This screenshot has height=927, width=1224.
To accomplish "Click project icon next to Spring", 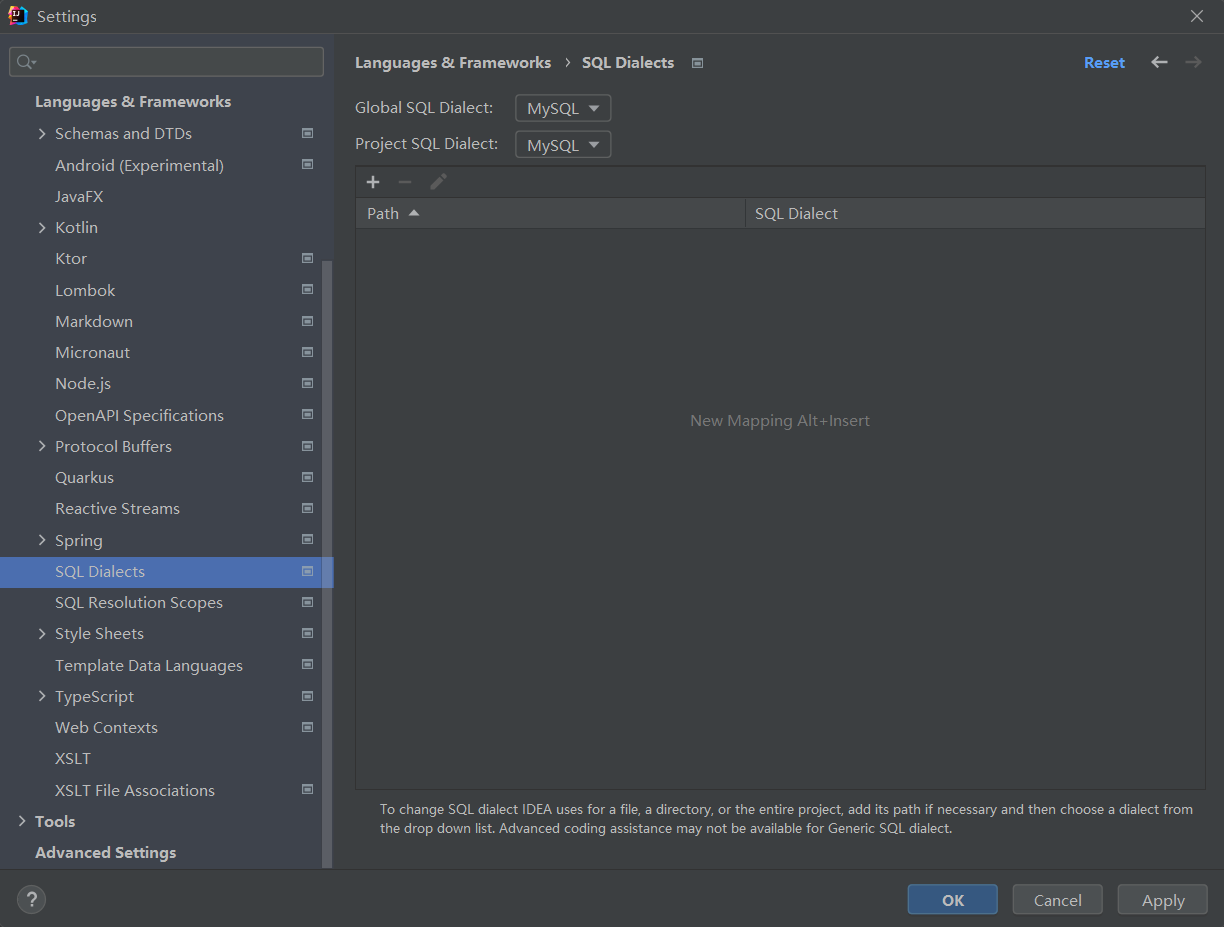I will click(x=308, y=540).
